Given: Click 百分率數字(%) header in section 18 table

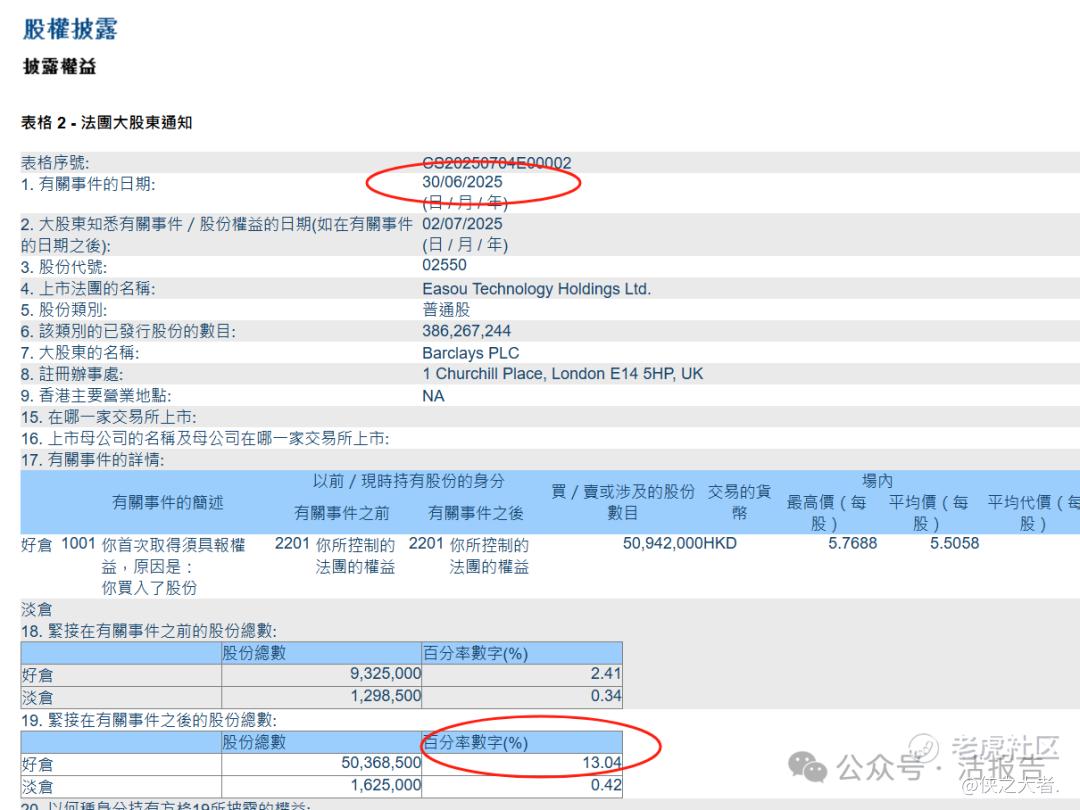Looking at the screenshot, I should tap(475, 653).
